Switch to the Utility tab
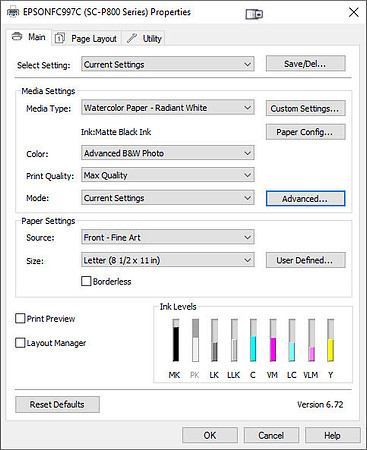The width and height of the screenshot is (367, 450). point(144,38)
